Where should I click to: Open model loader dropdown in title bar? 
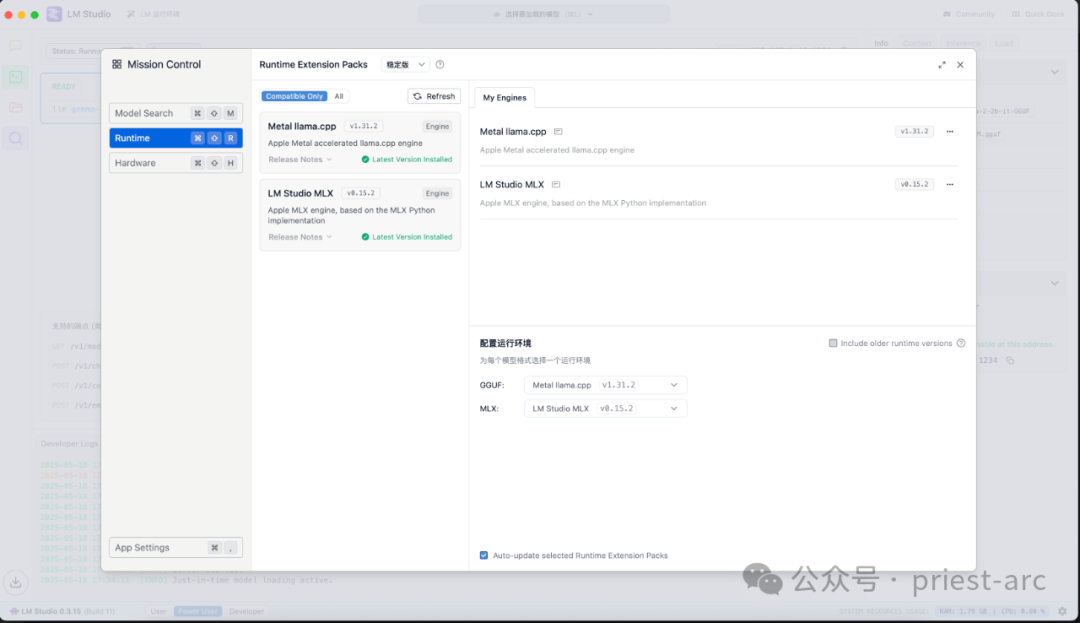coord(543,14)
